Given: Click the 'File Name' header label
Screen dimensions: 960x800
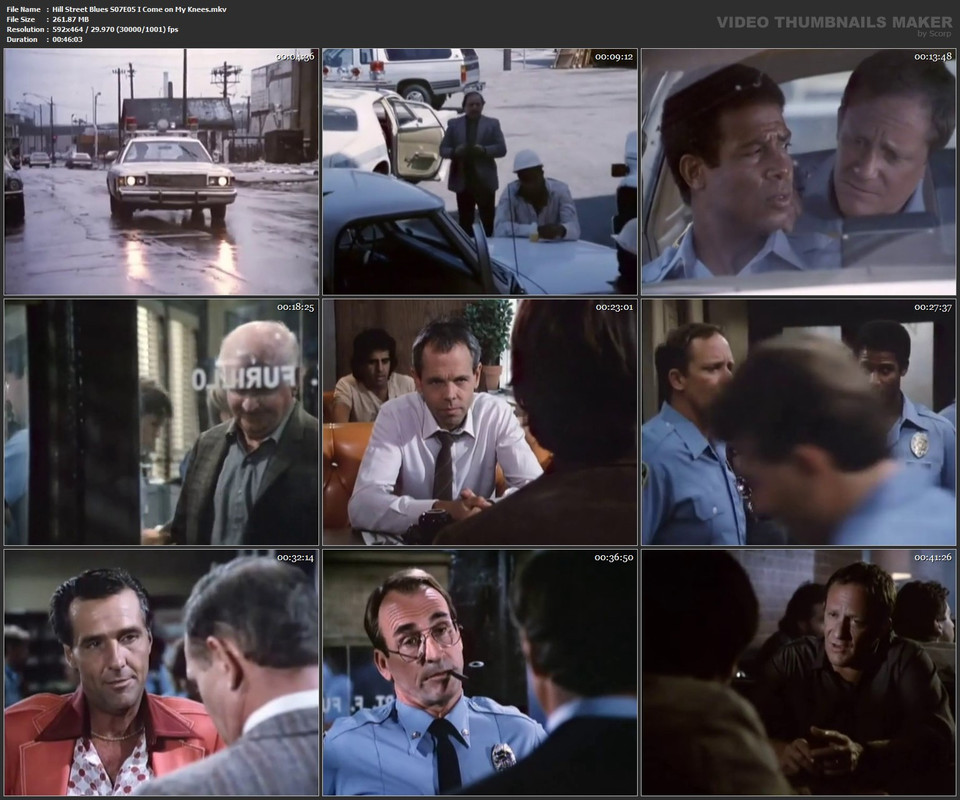Looking at the screenshot, I should pos(23,9).
